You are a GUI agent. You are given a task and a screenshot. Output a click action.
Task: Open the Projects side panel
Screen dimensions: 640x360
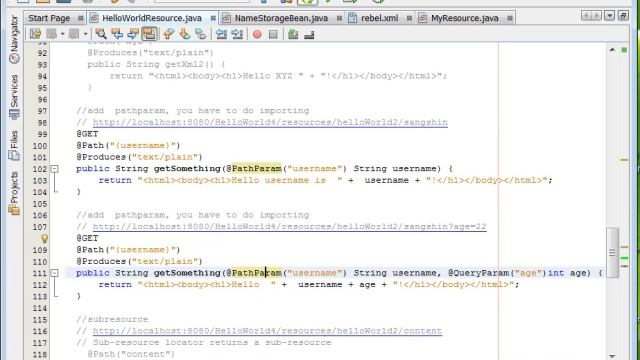tap(14, 193)
